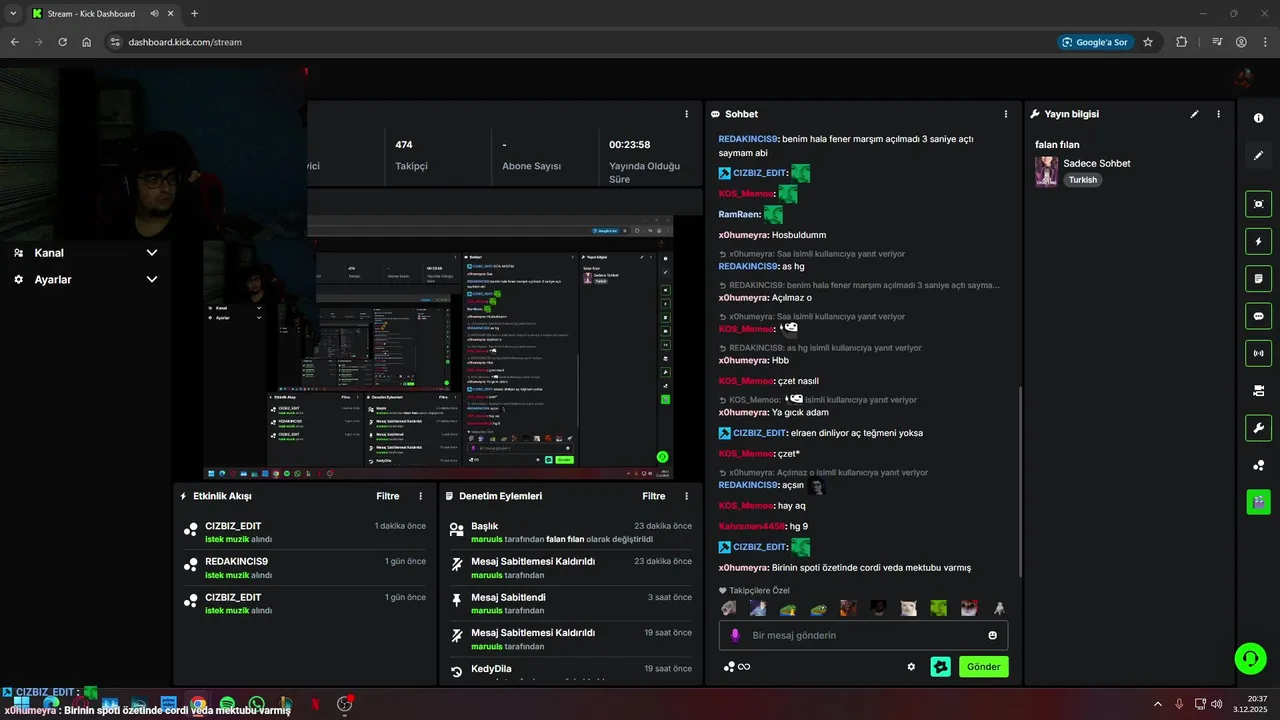Open the emoji picker in chat input

[x=992, y=635]
